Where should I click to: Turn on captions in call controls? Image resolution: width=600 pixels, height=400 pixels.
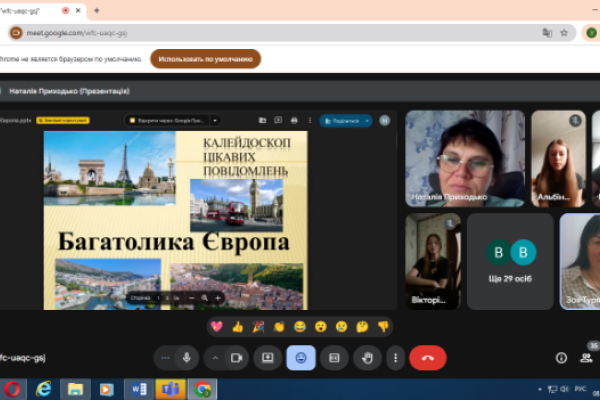tap(335, 357)
